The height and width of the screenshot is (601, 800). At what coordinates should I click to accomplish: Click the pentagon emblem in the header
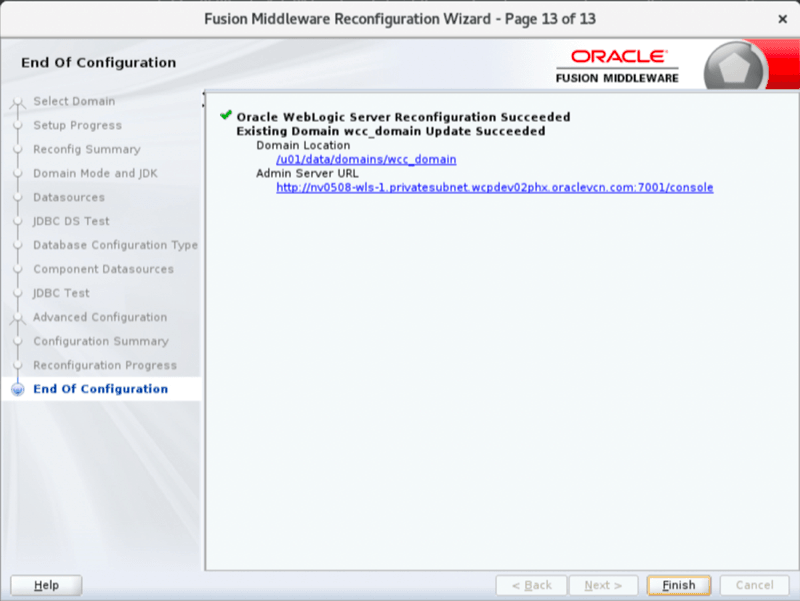coord(735,68)
